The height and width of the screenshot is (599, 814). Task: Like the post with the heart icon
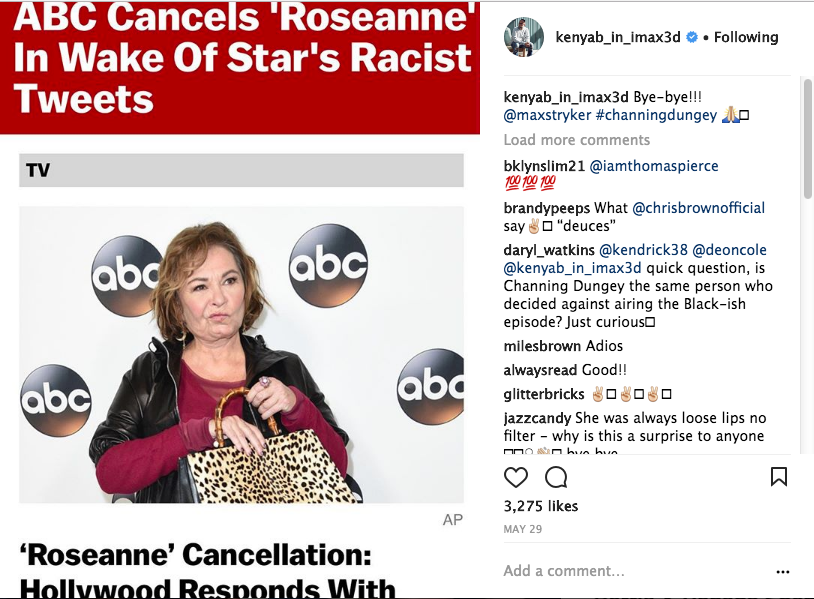tap(516, 477)
